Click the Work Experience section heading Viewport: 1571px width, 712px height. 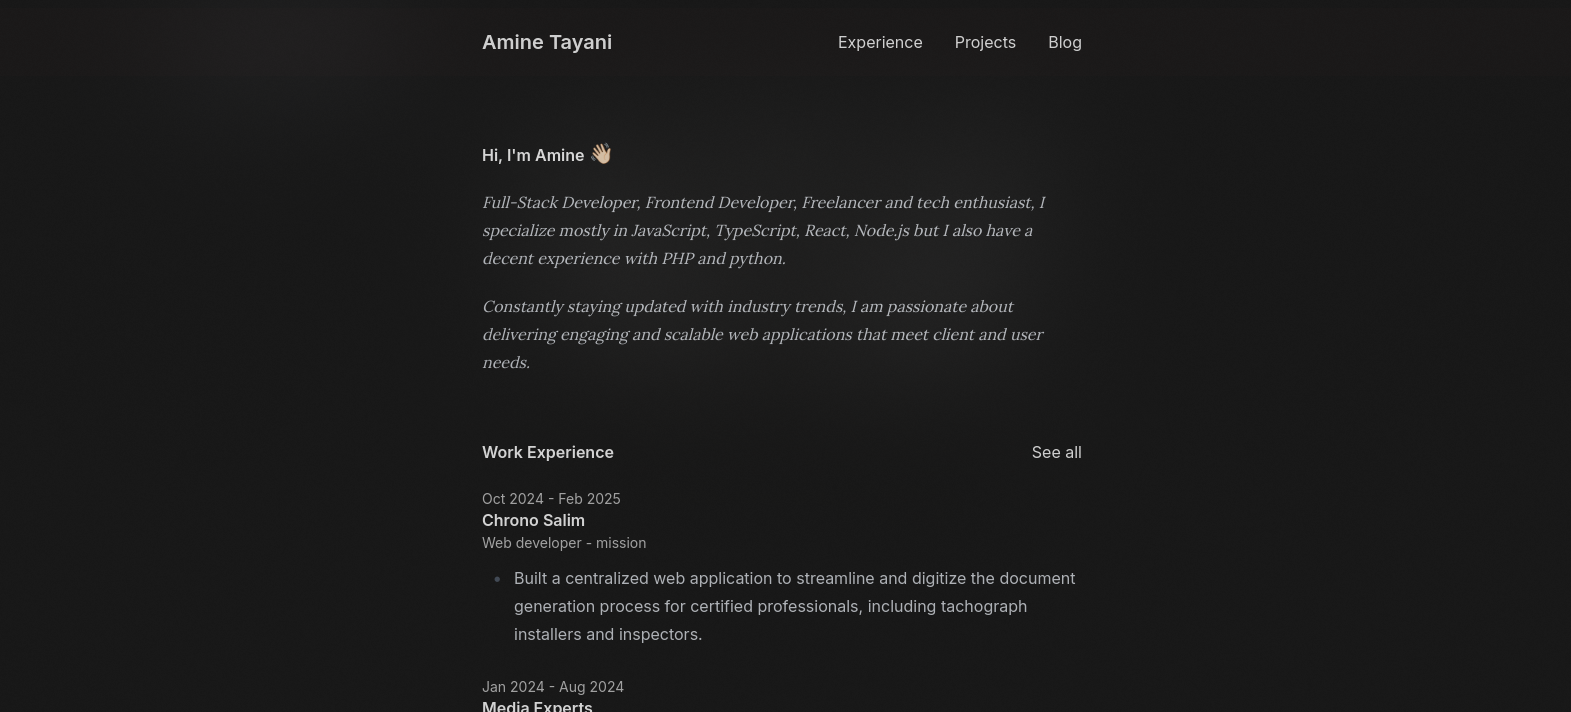[x=548, y=452]
